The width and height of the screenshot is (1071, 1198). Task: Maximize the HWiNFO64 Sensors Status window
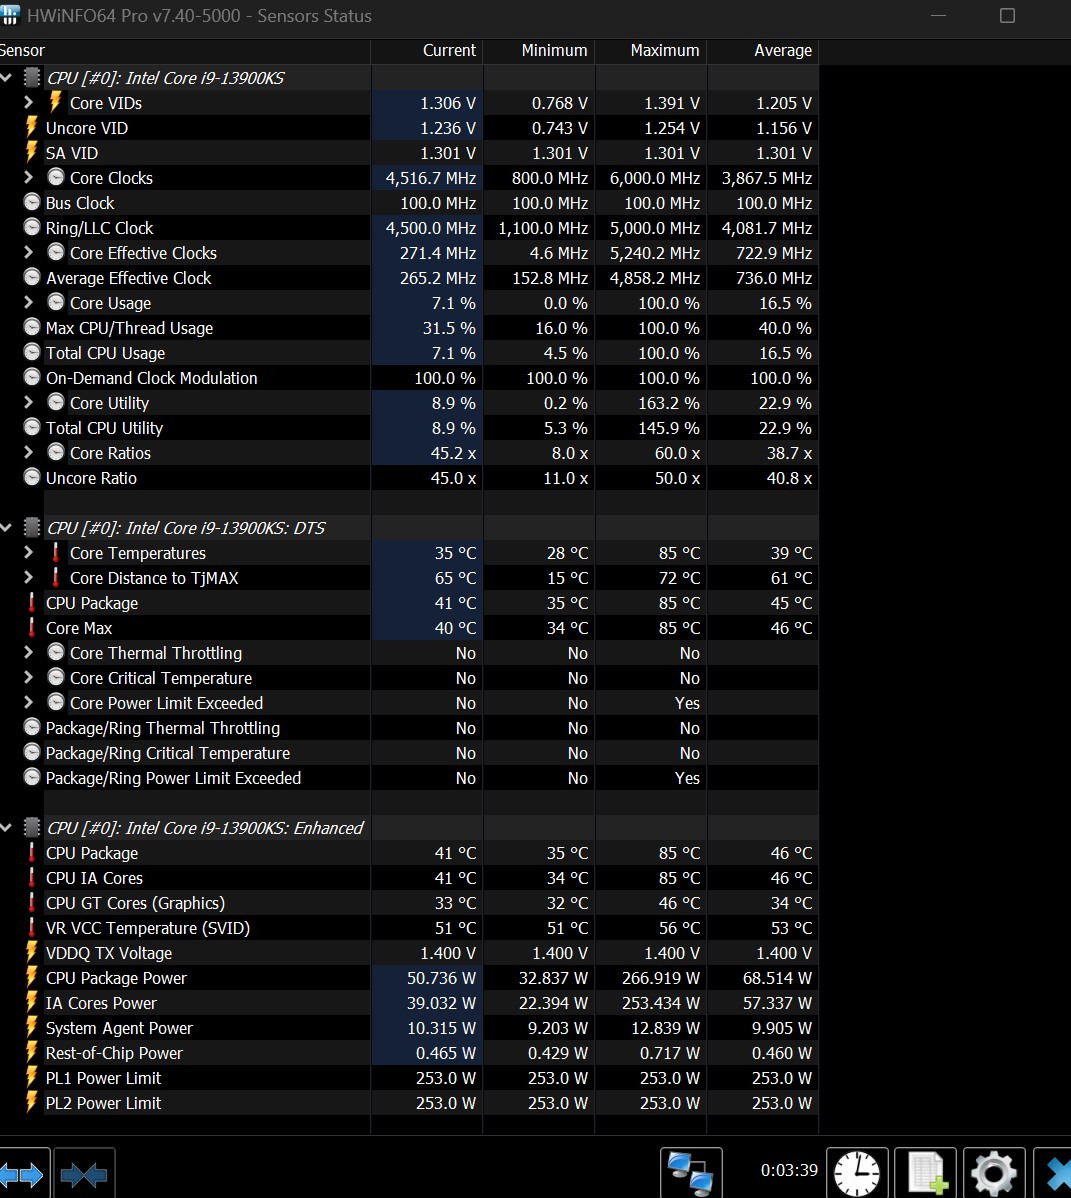[1008, 15]
